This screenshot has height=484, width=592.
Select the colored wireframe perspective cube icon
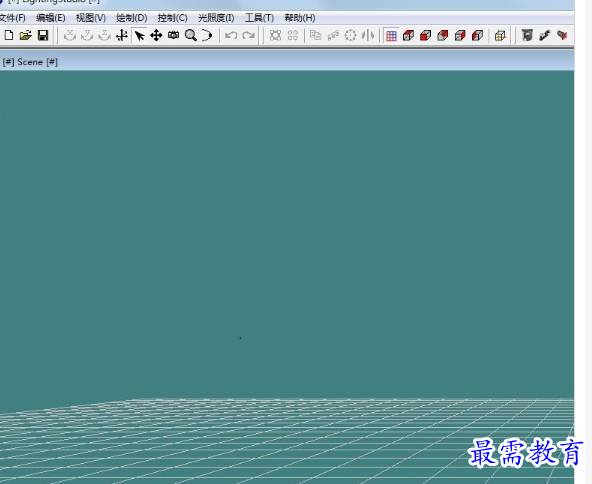coord(500,35)
